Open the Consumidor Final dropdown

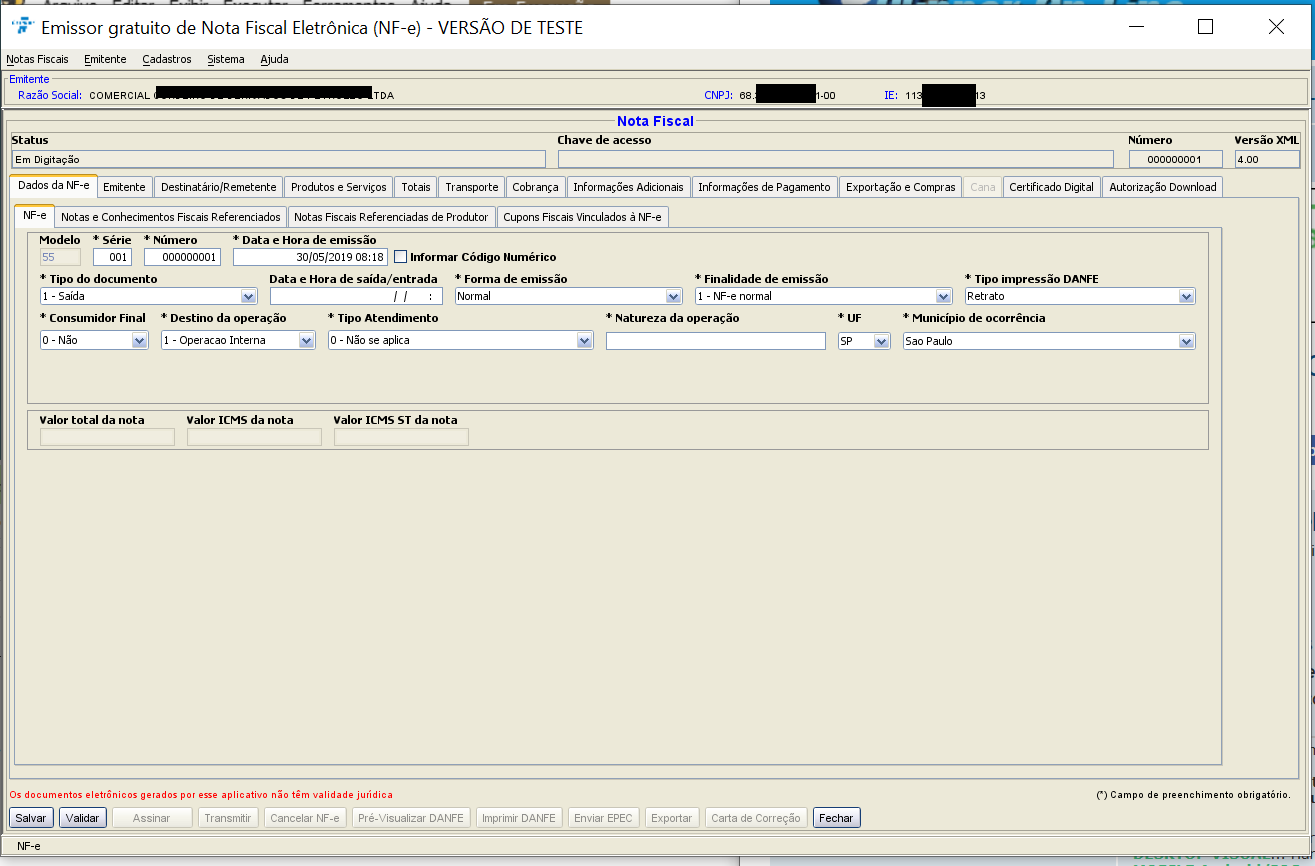[x=139, y=341]
